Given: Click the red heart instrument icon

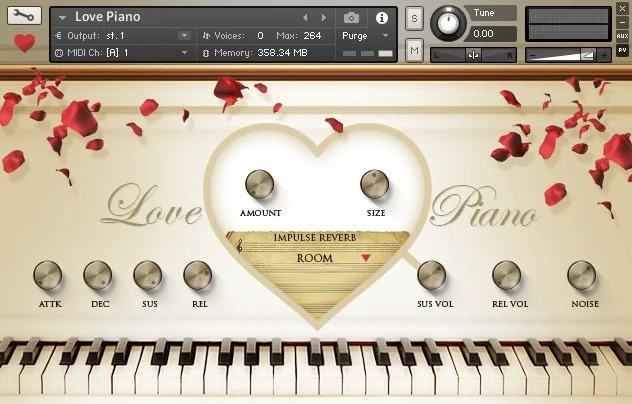Looking at the screenshot, I should click(23, 44).
